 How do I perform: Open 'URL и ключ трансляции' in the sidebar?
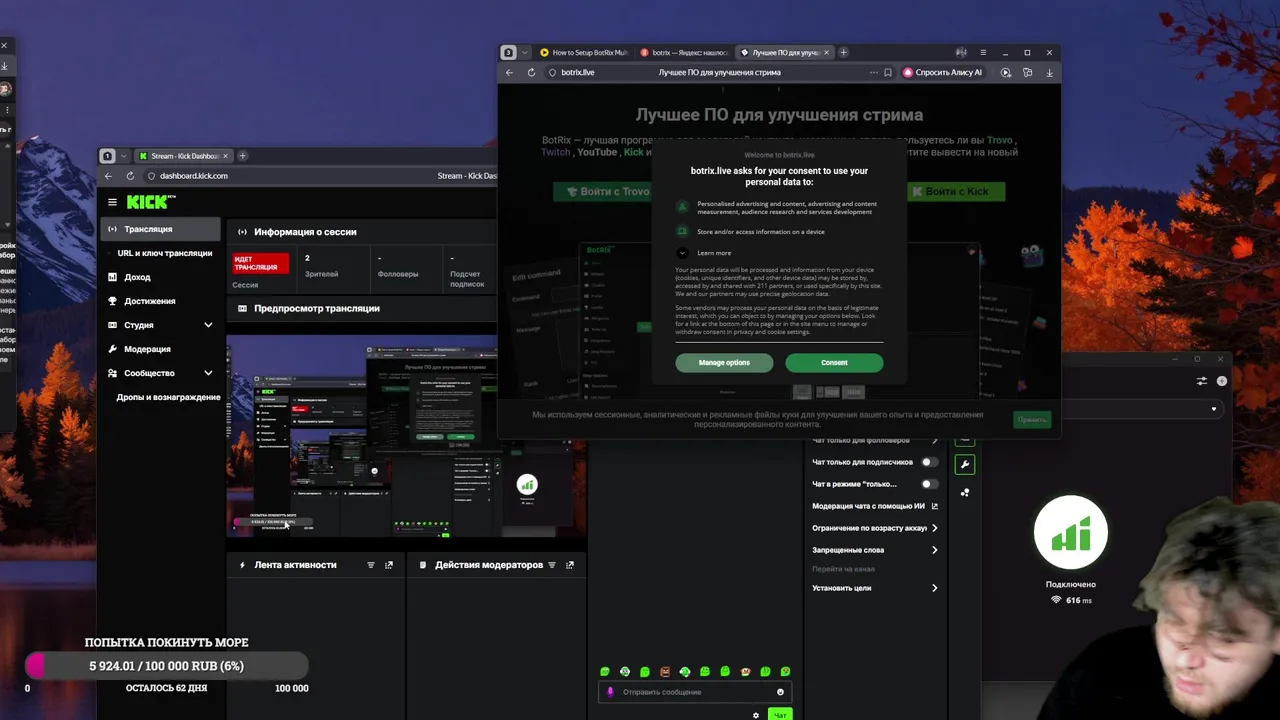coord(165,253)
